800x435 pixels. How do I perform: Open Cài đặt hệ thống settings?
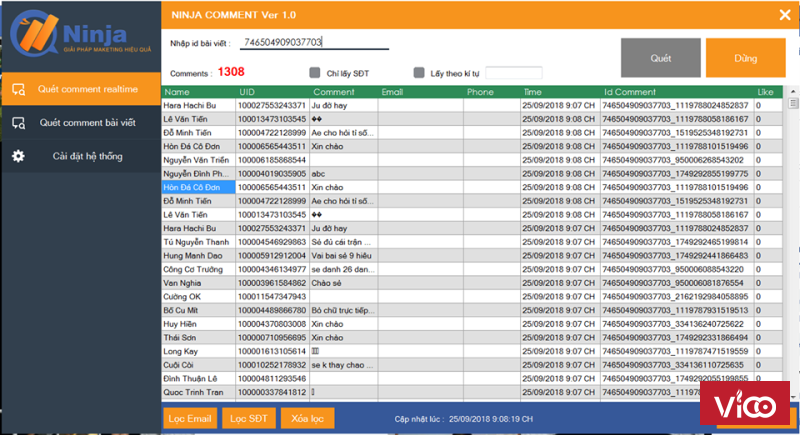click(81, 156)
